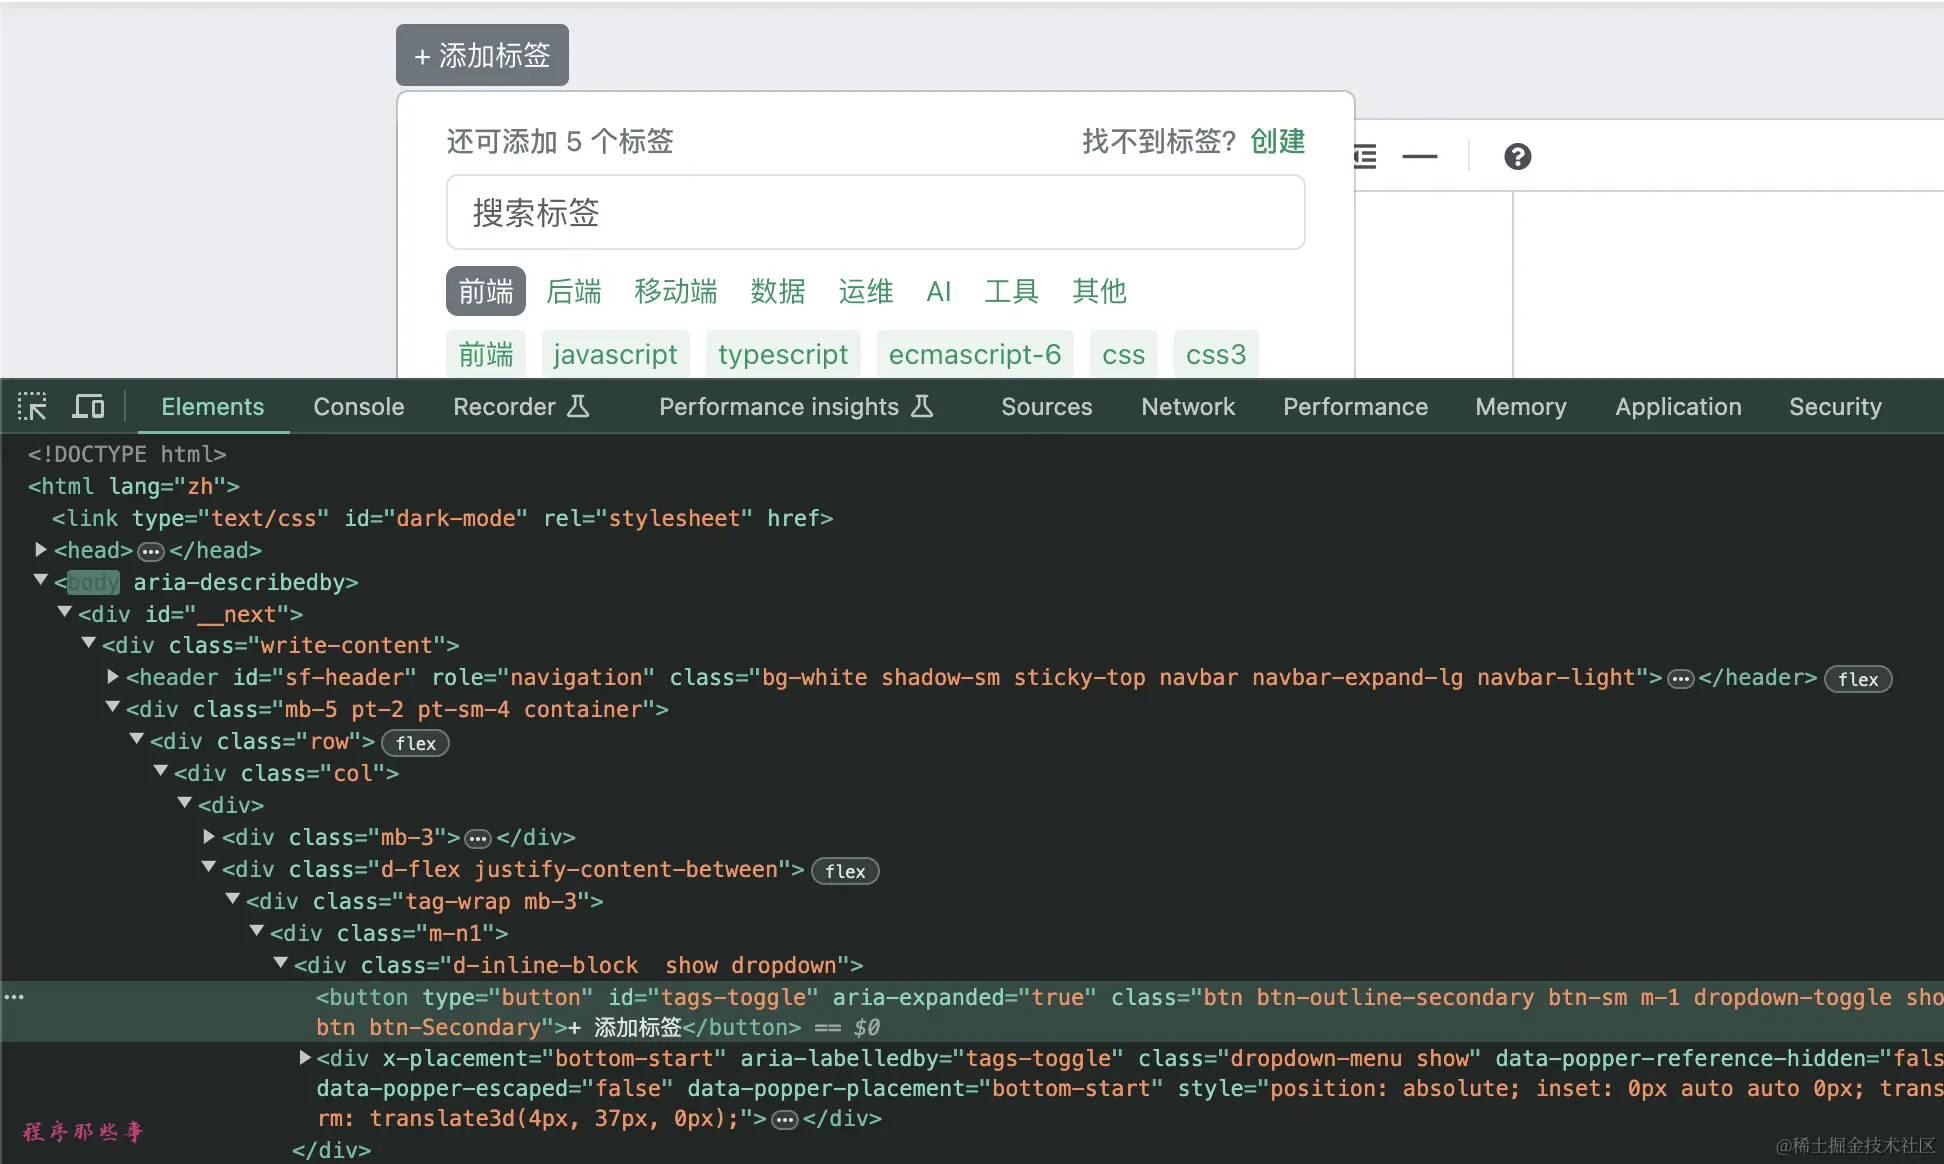Click the ellipsis badge inside head element
This screenshot has height=1164, width=1944.
point(151,551)
